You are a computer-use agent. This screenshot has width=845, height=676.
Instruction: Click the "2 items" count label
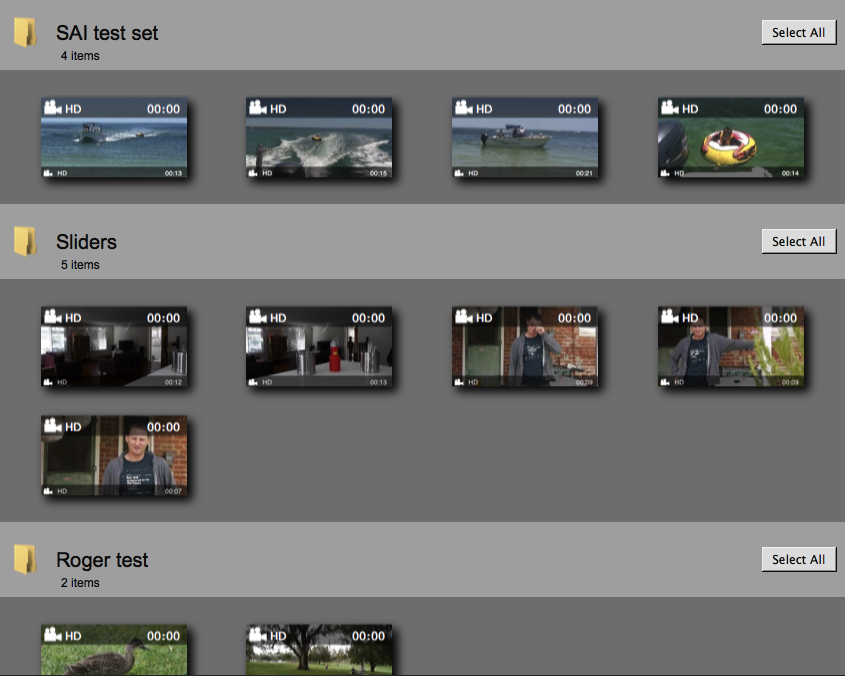(80, 583)
